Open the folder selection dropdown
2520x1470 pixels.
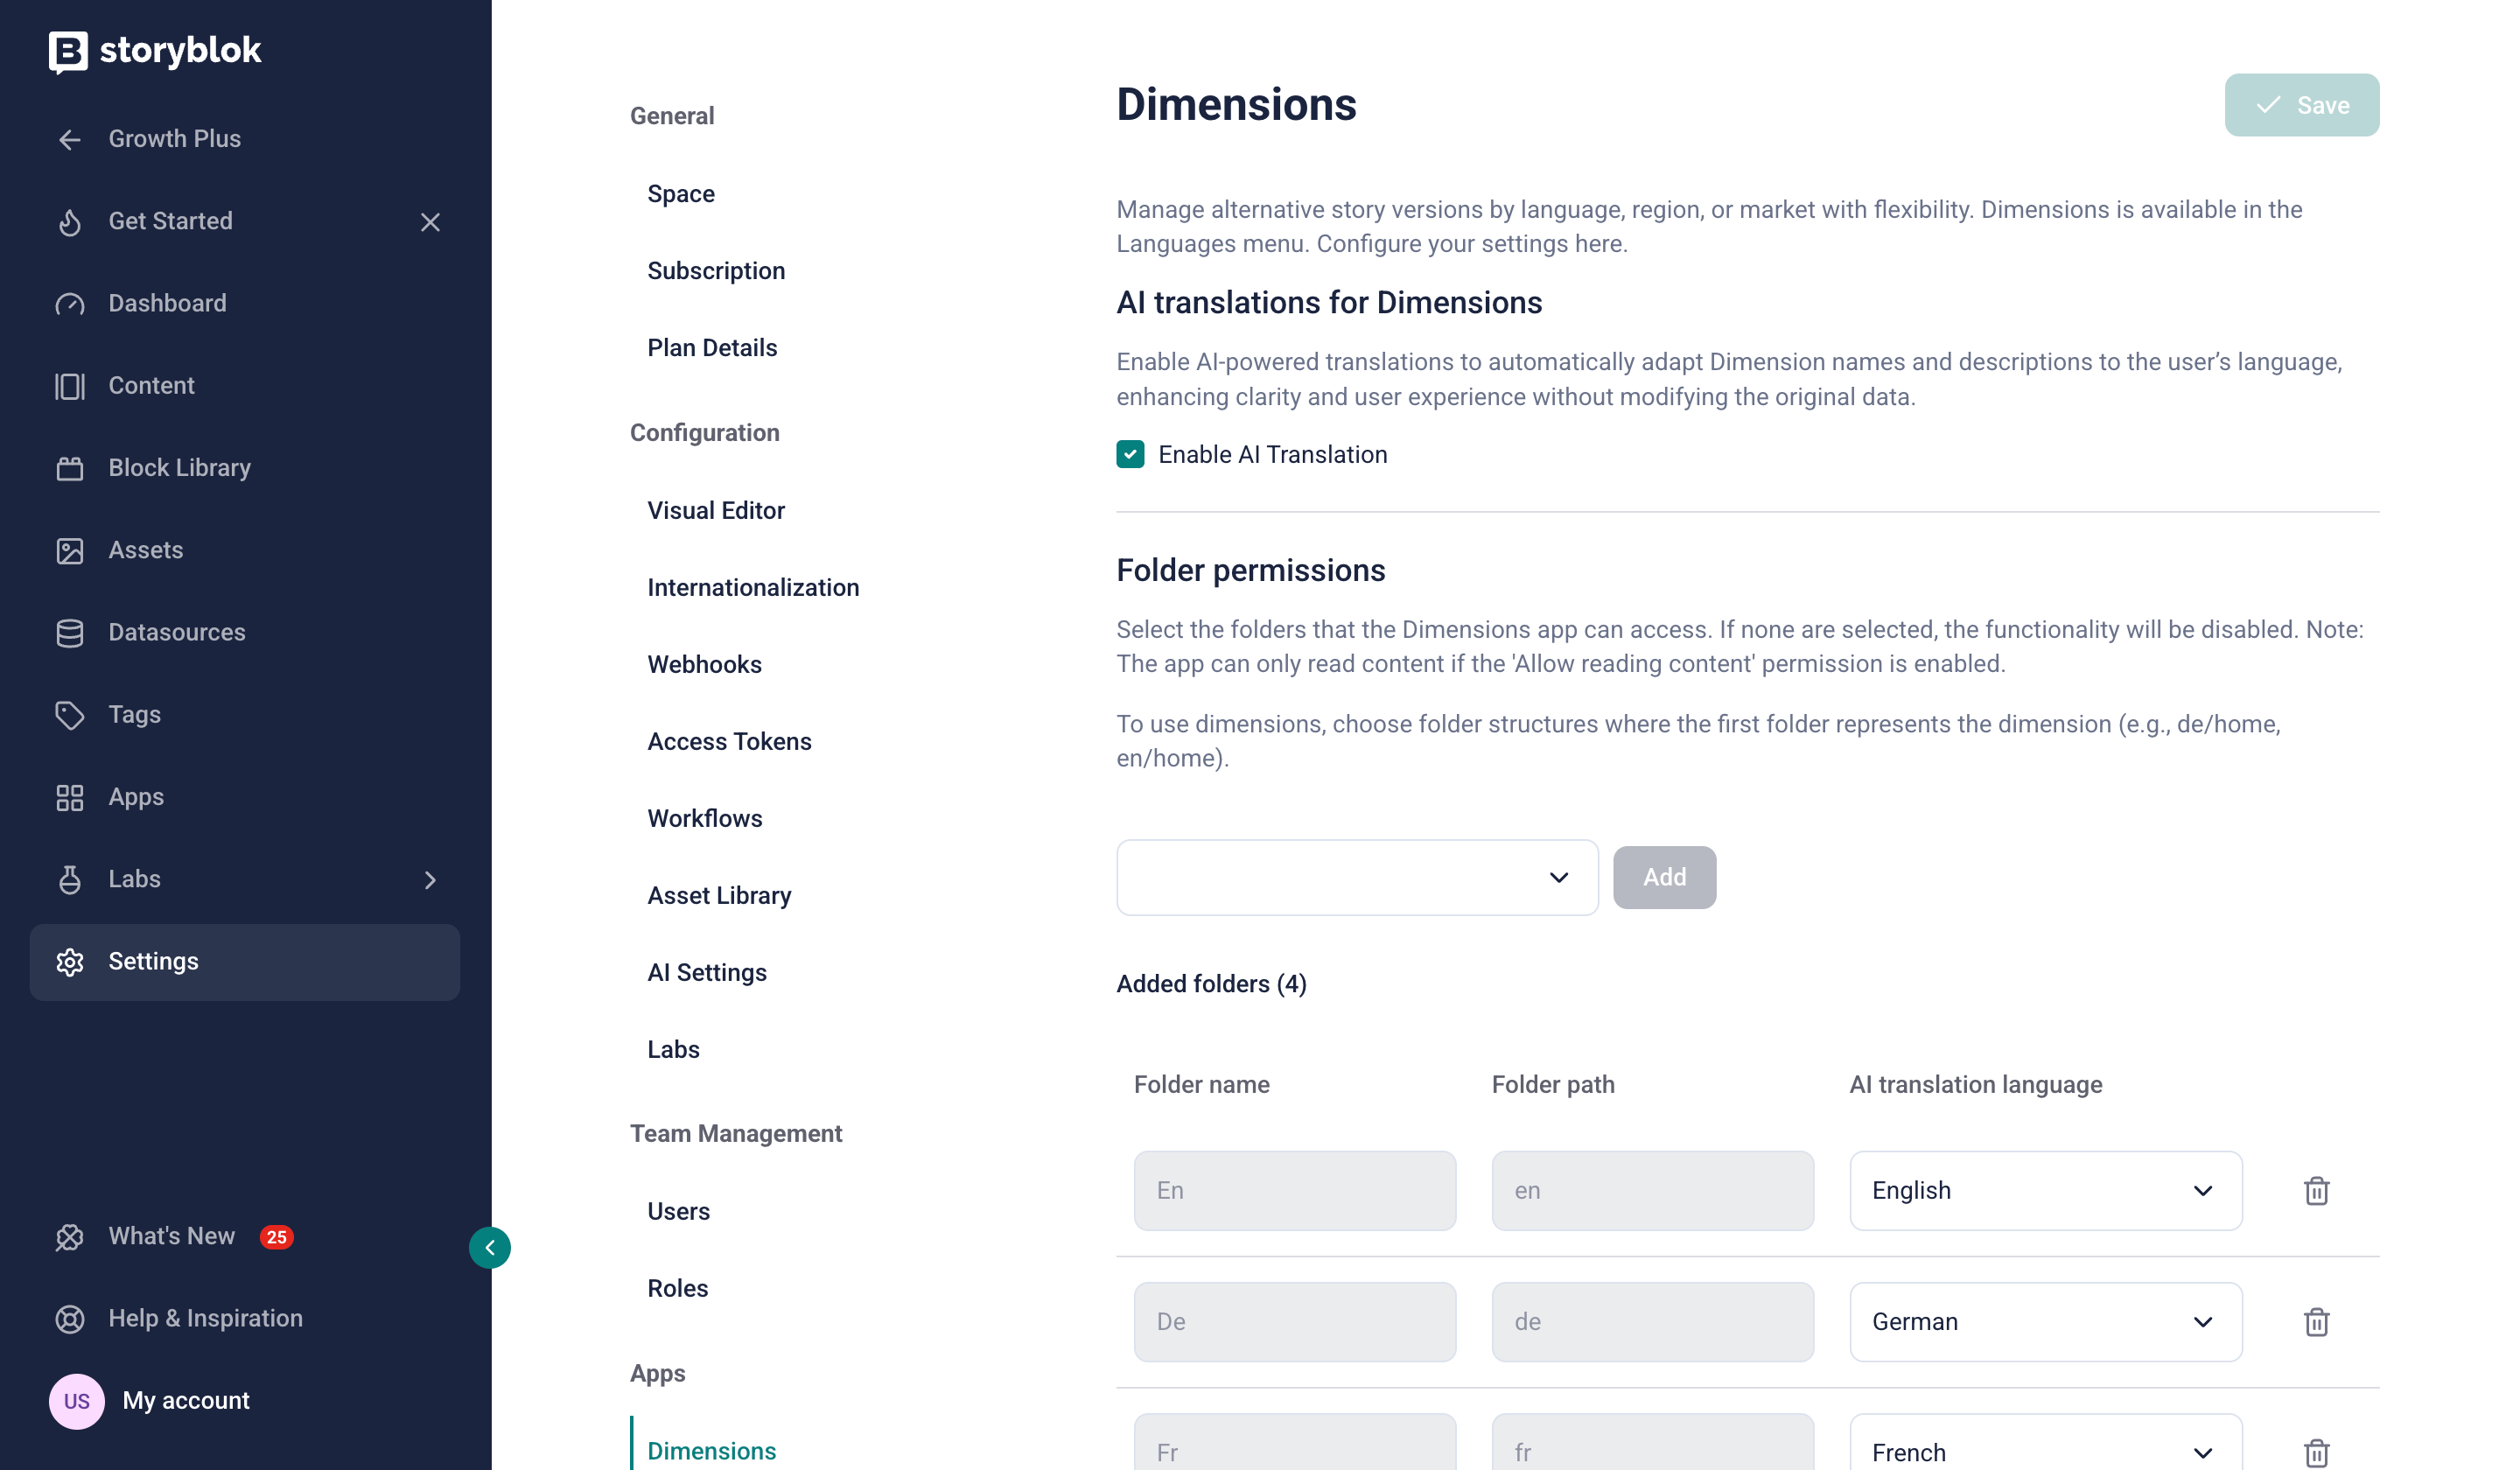click(x=1357, y=878)
